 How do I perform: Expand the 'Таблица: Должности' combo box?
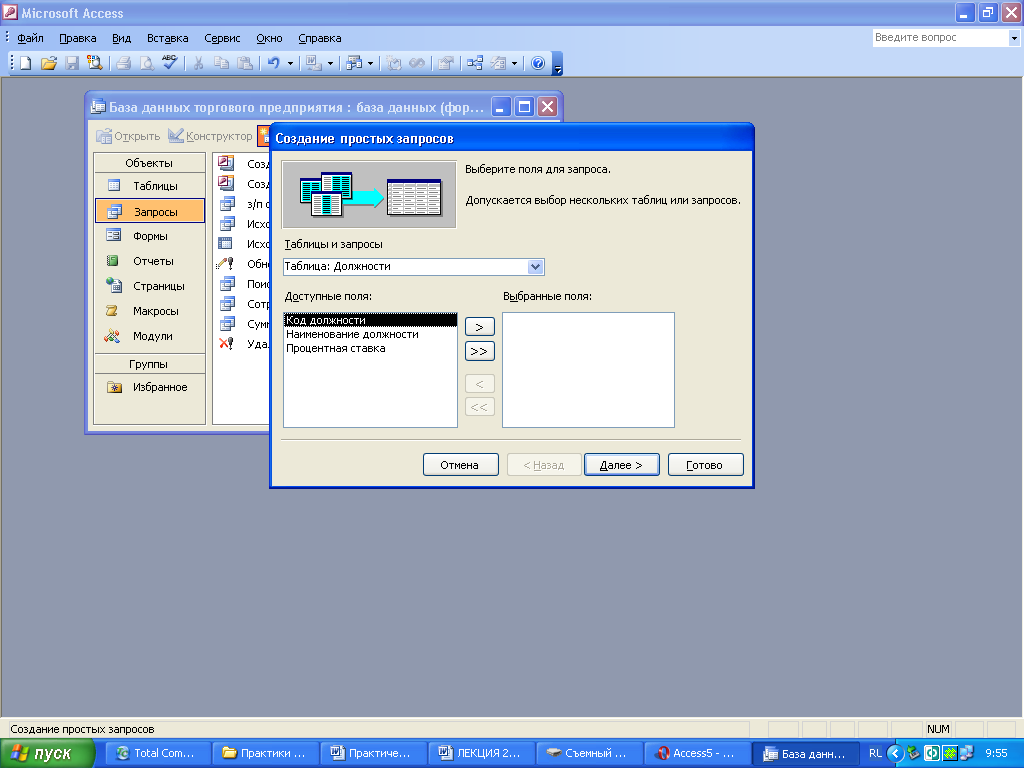coord(536,266)
